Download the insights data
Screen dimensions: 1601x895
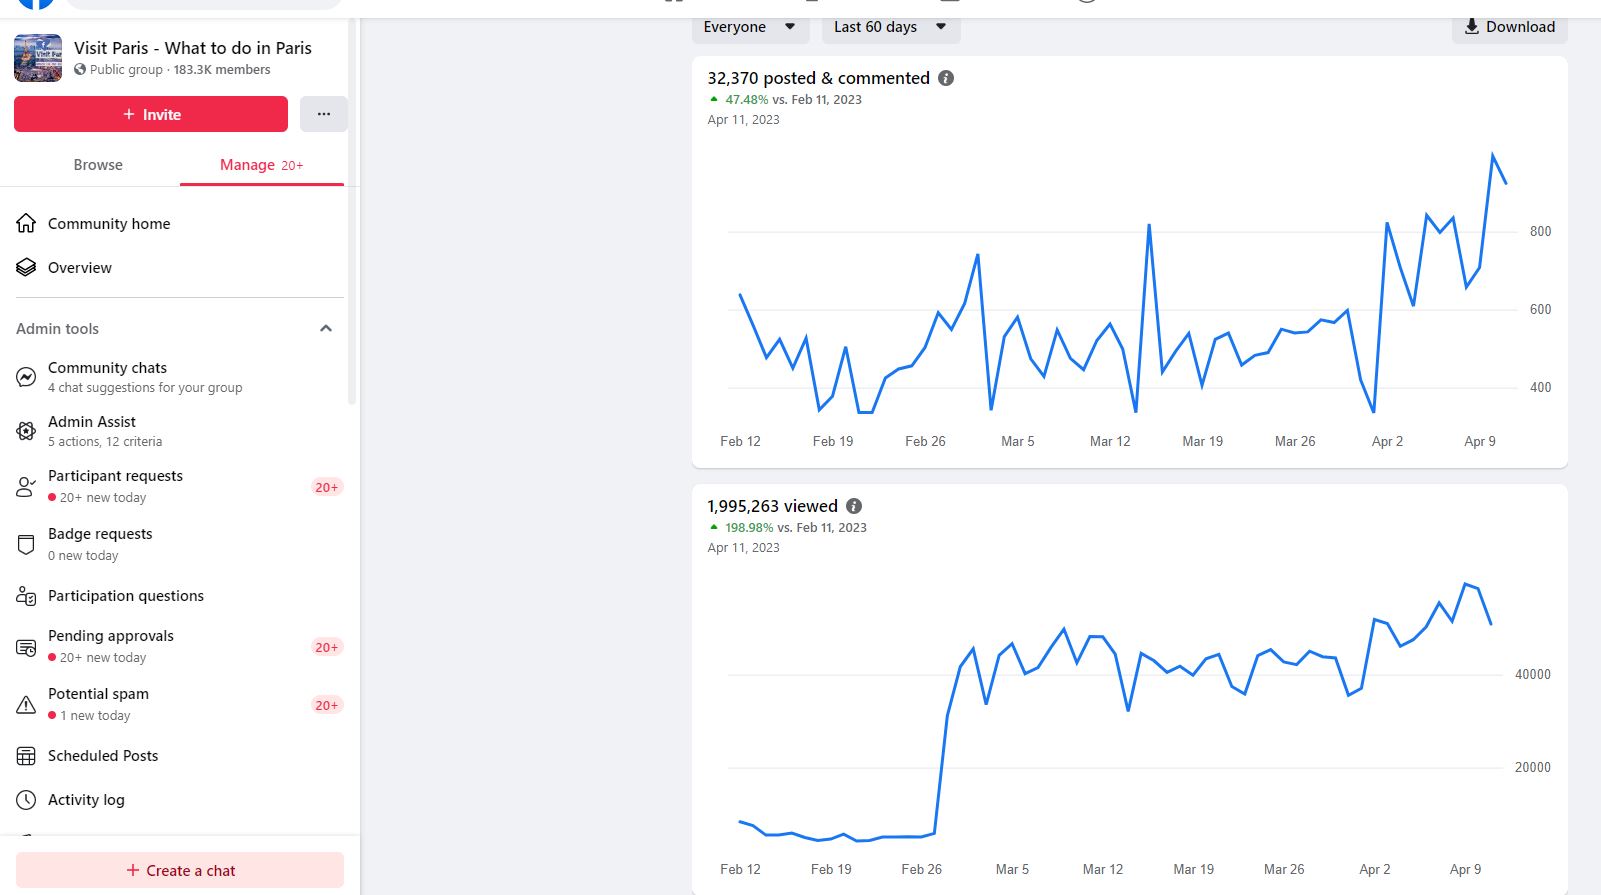[x=1510, y=27]
